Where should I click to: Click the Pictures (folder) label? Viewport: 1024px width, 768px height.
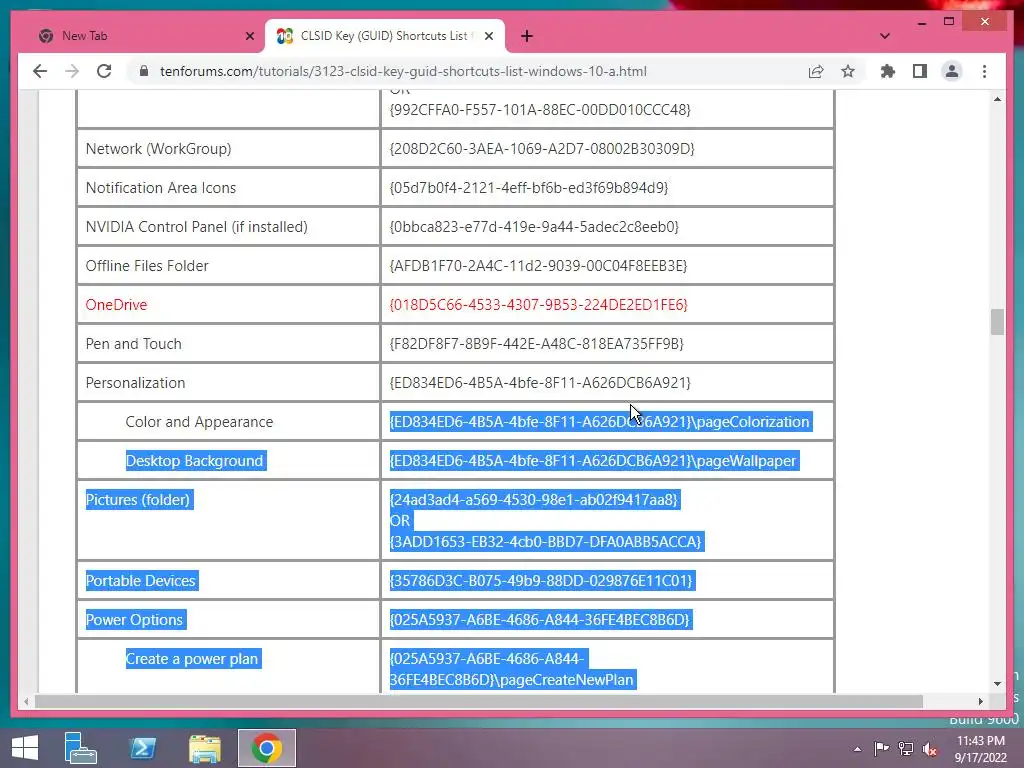point(138,500)
